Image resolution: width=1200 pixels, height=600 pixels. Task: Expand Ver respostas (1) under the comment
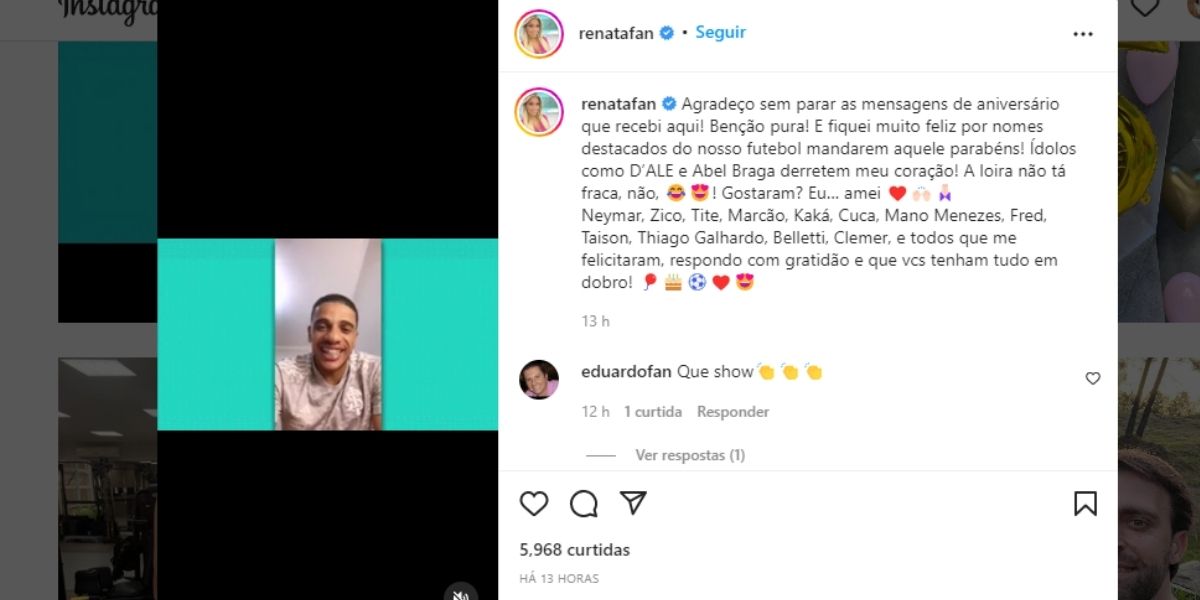(x=690, y=455)
